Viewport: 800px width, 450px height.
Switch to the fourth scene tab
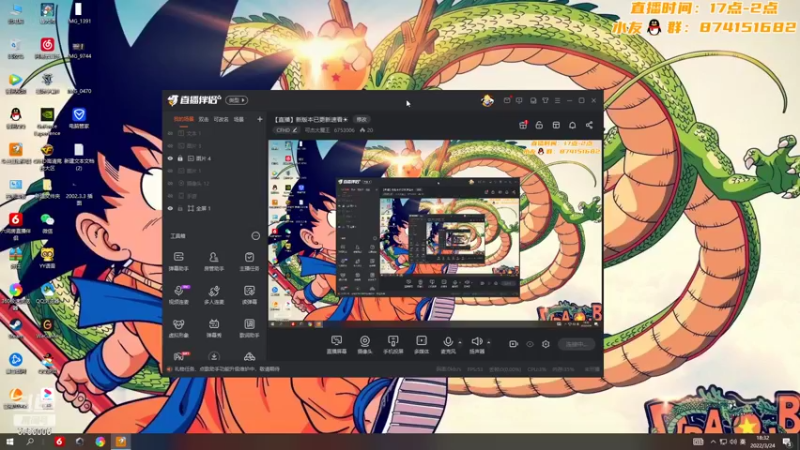(x=239, y=119)
